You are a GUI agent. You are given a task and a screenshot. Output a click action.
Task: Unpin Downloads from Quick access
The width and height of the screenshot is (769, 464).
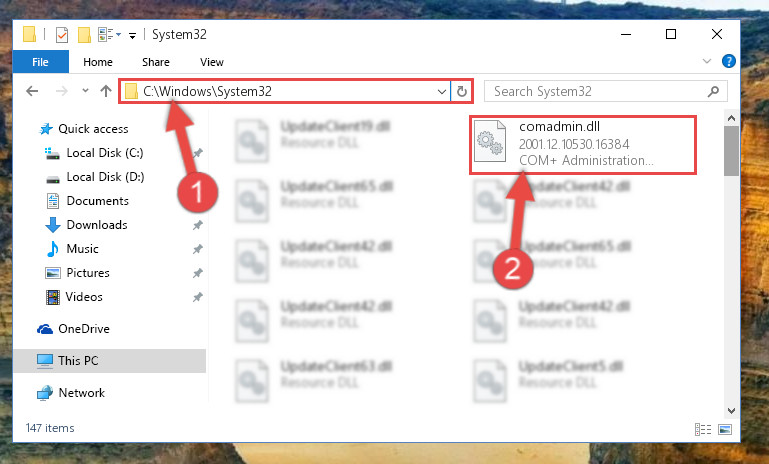coord(198,225)
